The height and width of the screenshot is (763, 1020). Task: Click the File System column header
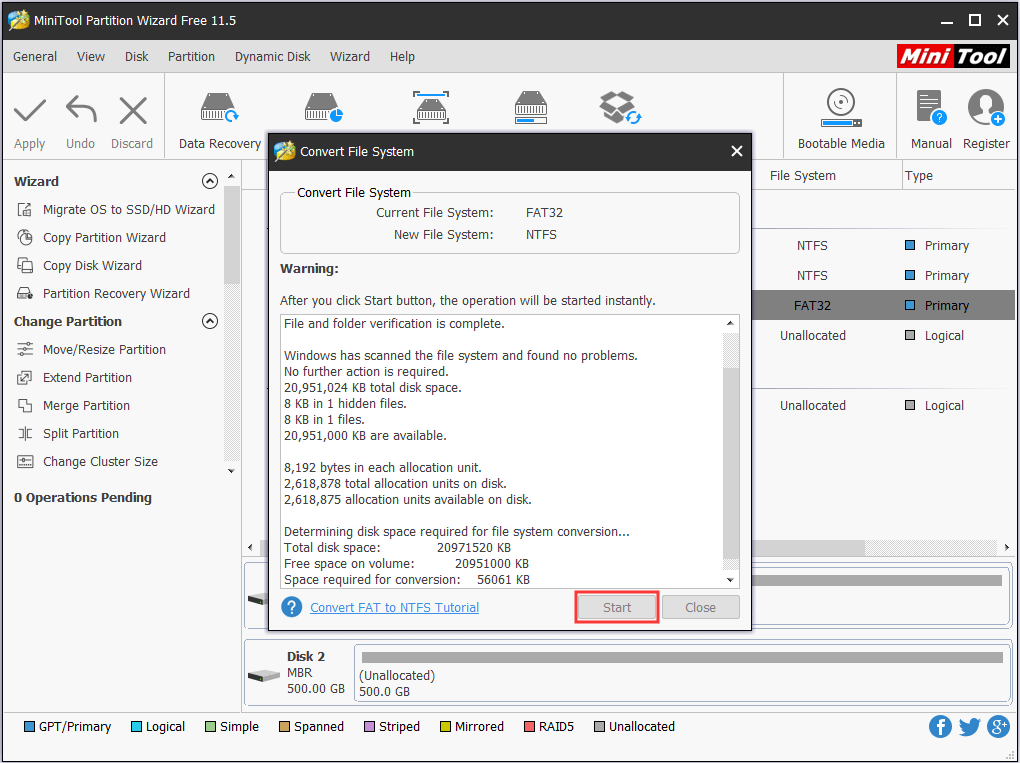802,175
